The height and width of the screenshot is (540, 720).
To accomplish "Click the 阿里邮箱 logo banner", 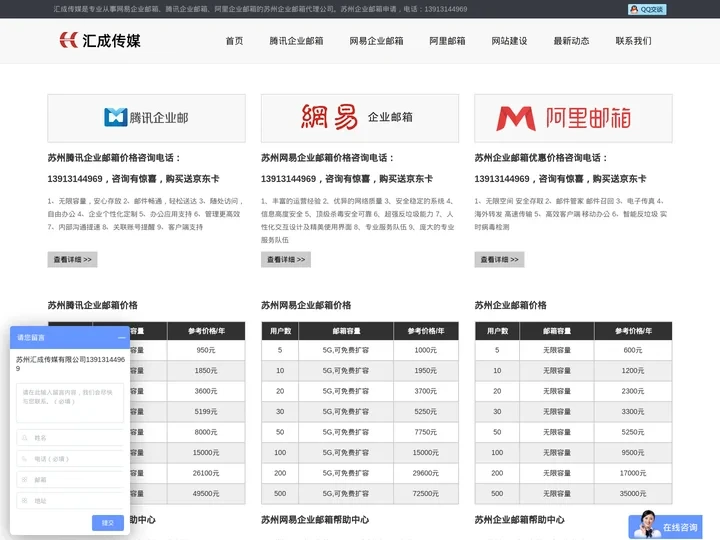I will point(573,118).
